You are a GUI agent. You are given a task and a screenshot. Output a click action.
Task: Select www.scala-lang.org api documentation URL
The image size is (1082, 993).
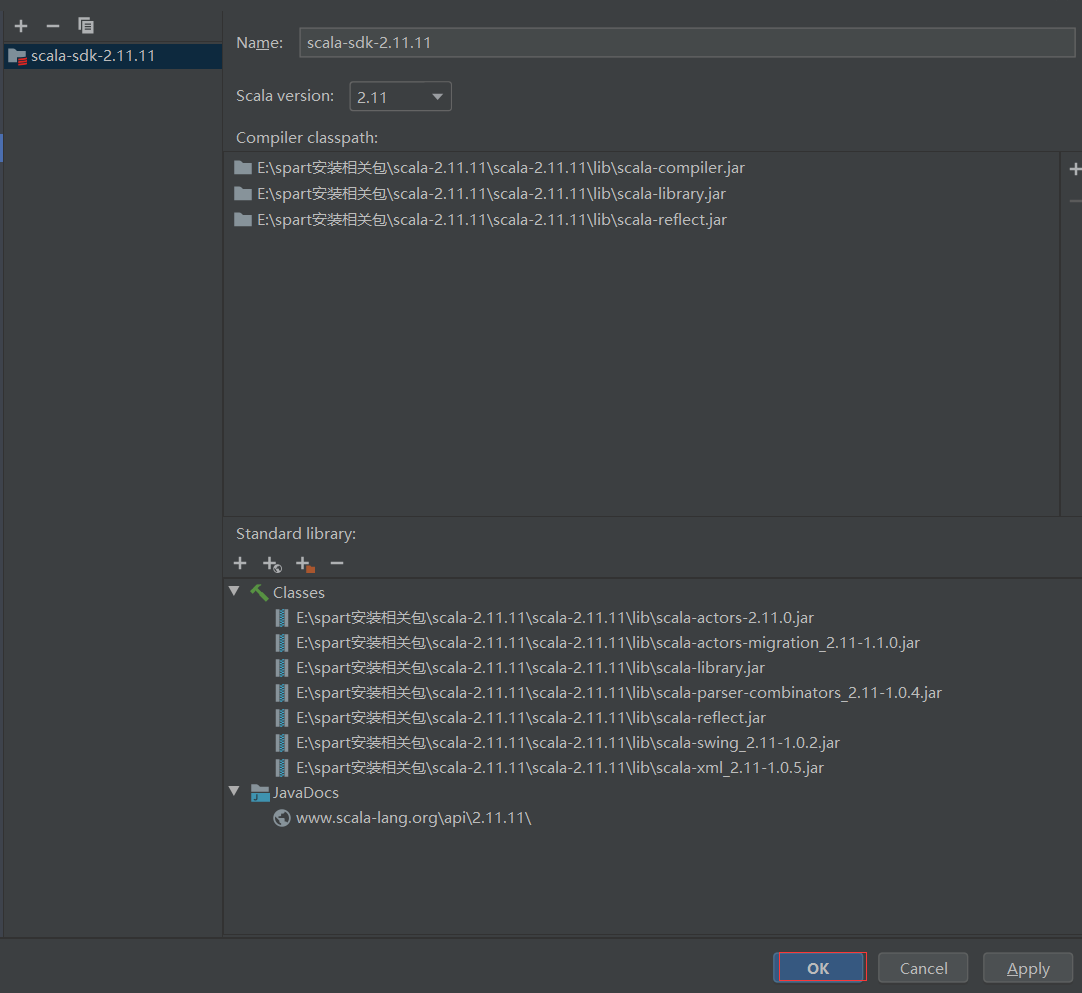413,818
